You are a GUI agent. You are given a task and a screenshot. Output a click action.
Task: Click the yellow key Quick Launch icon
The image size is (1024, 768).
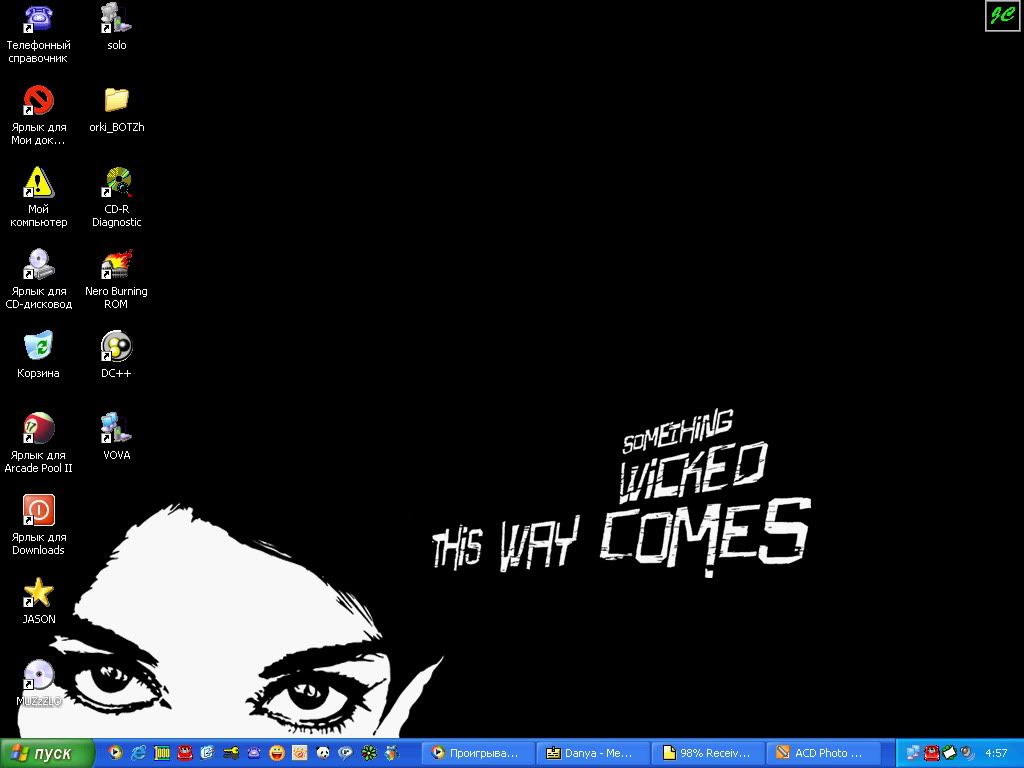click(231, 753)
